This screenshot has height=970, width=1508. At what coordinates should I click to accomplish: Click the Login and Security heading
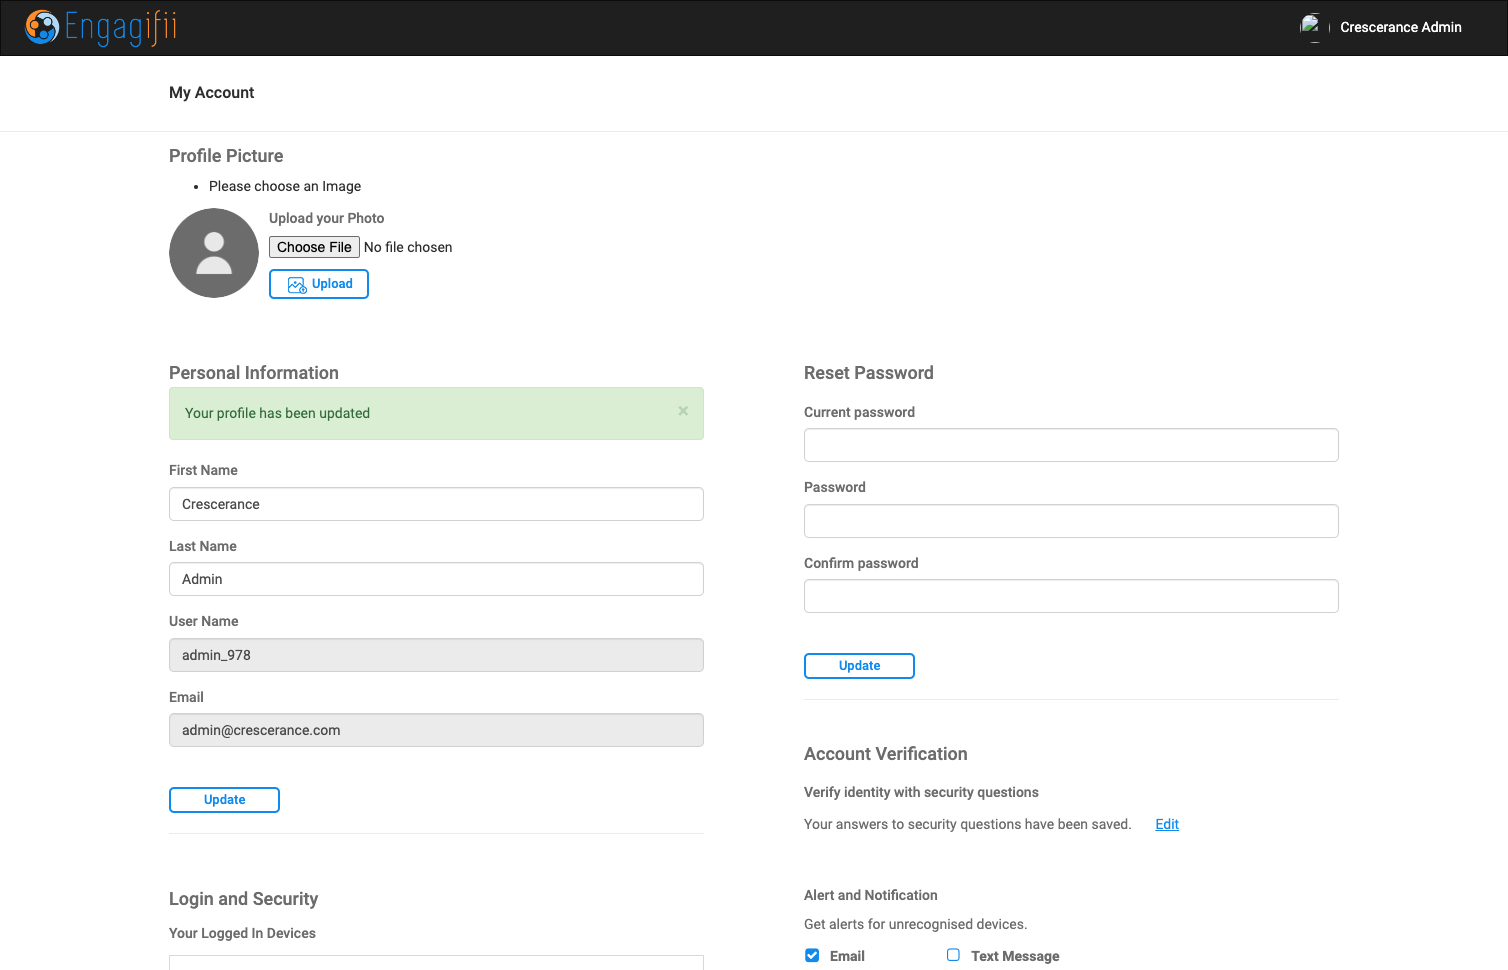click(244, 899)
